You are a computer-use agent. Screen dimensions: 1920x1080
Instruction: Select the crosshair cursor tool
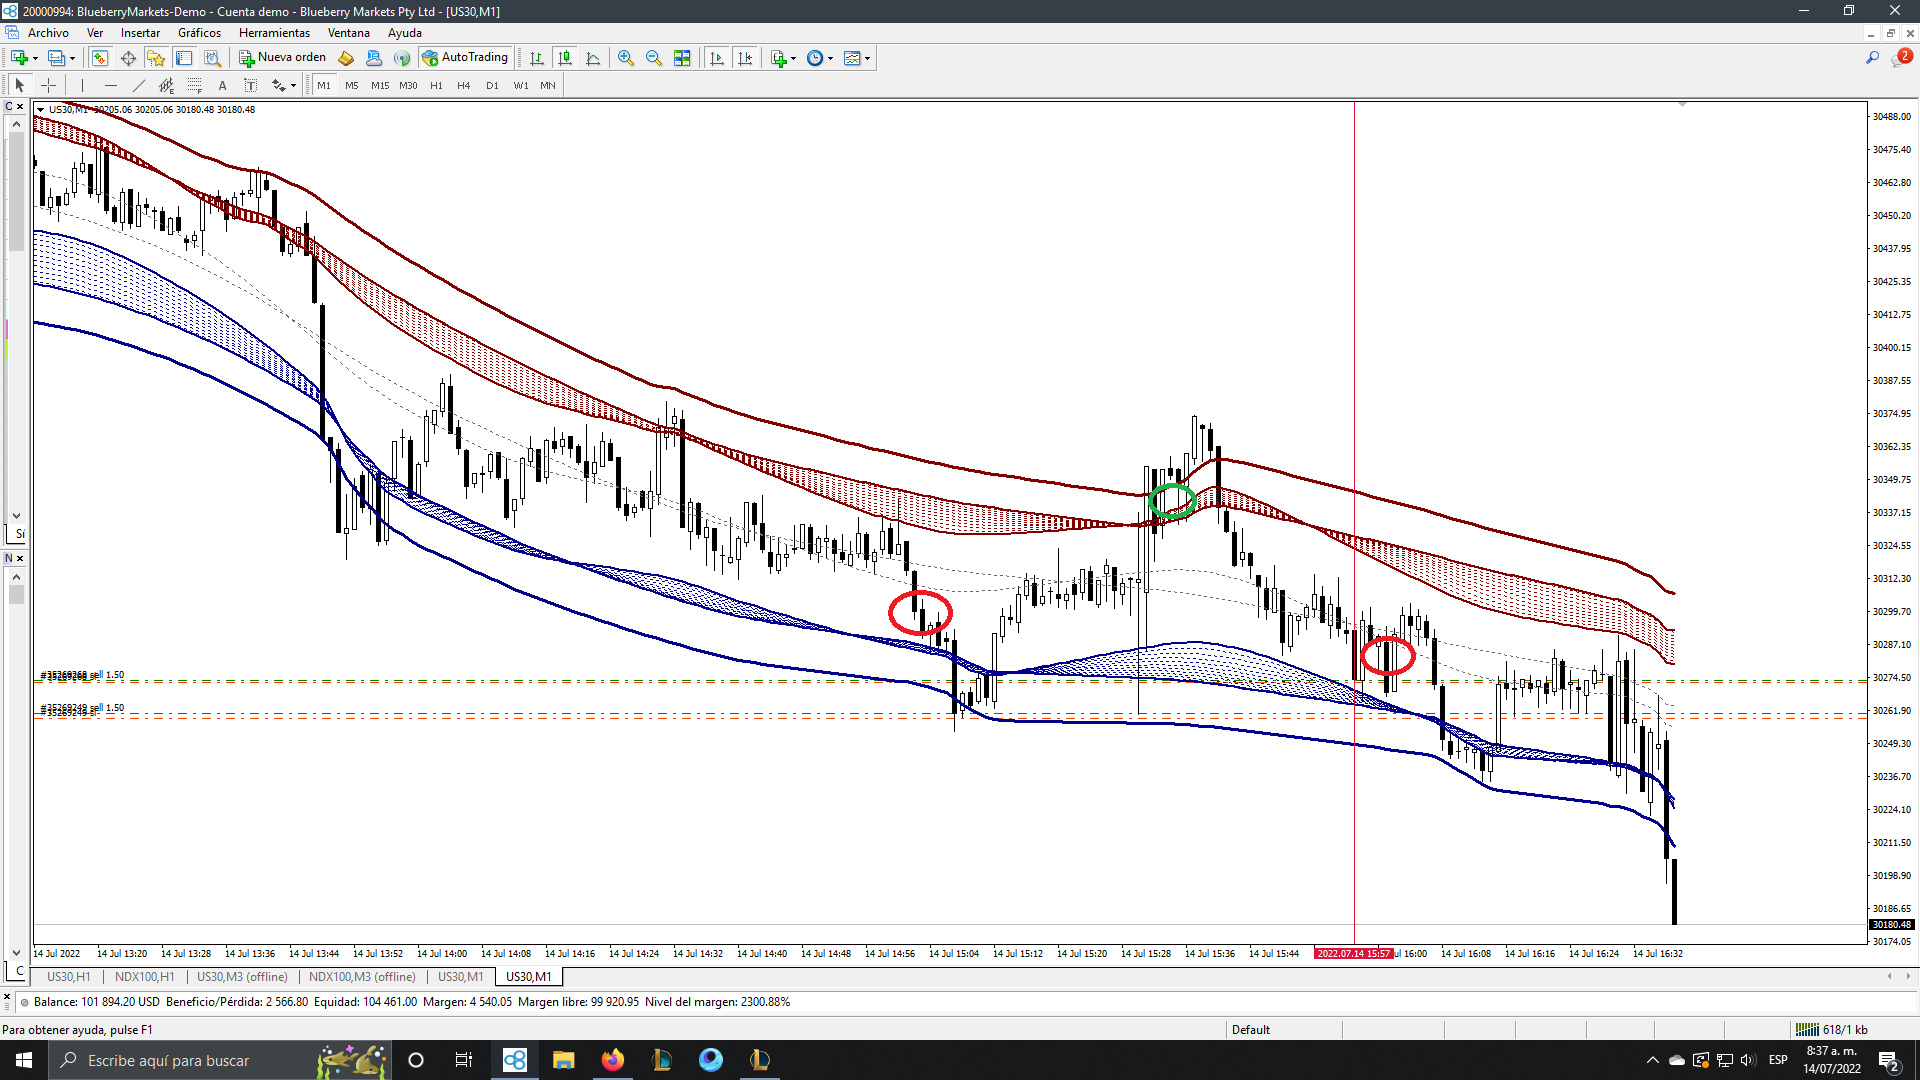point(48,86)
